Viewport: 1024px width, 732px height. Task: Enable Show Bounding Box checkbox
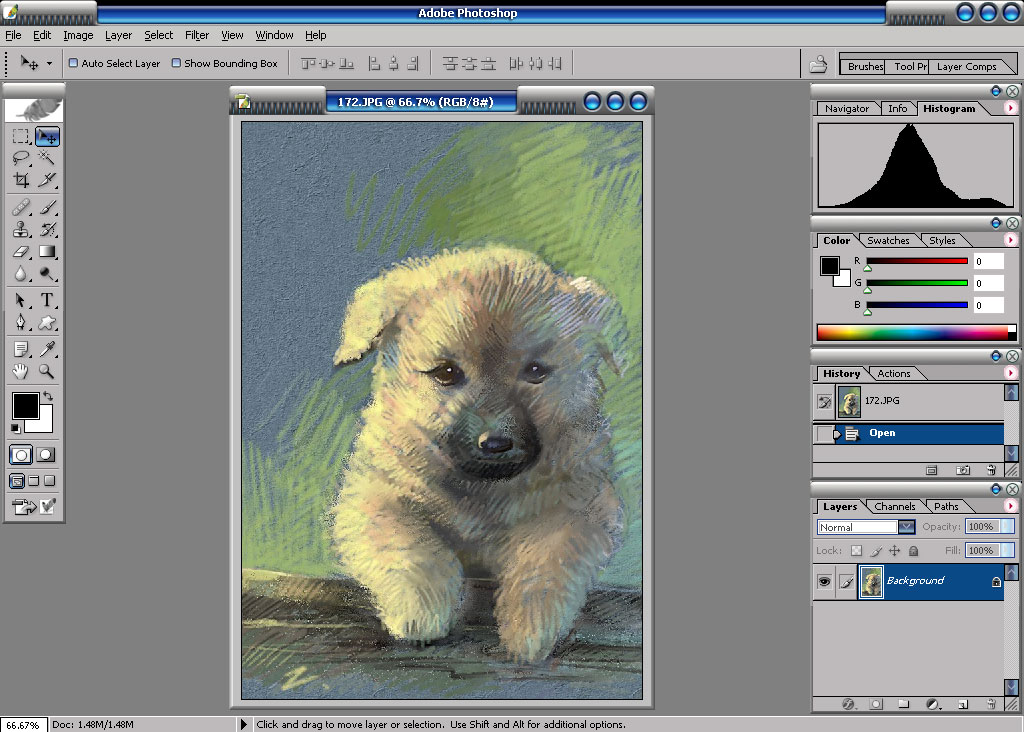tap(176, 63)
